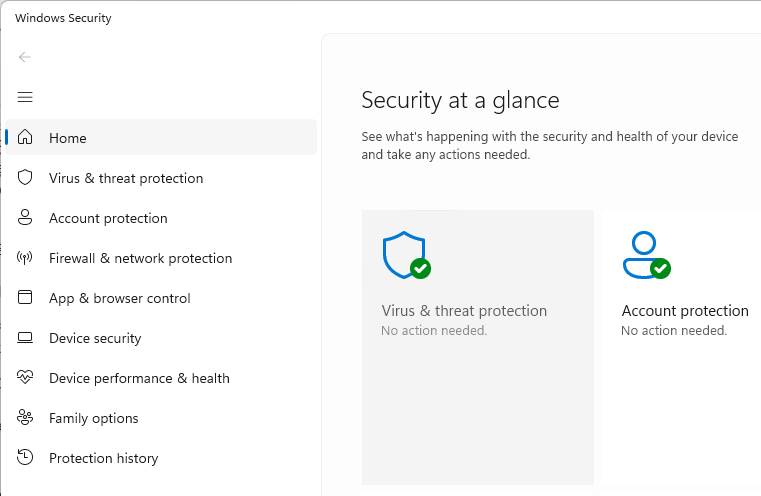Click the family people icon in sidebar
The height and width of the screenshot is (496, 761).
tap(25, 417)
